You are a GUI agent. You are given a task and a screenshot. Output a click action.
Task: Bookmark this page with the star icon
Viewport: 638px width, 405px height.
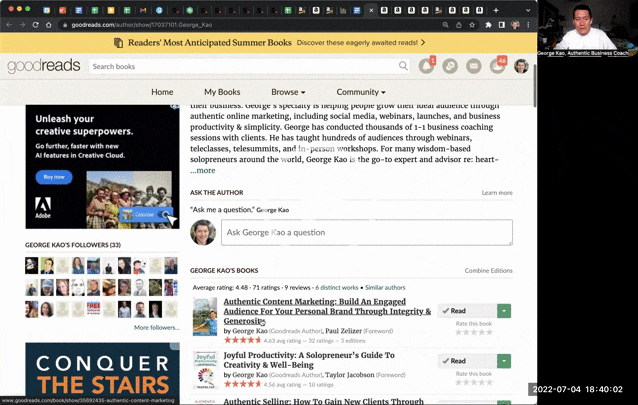472,25
